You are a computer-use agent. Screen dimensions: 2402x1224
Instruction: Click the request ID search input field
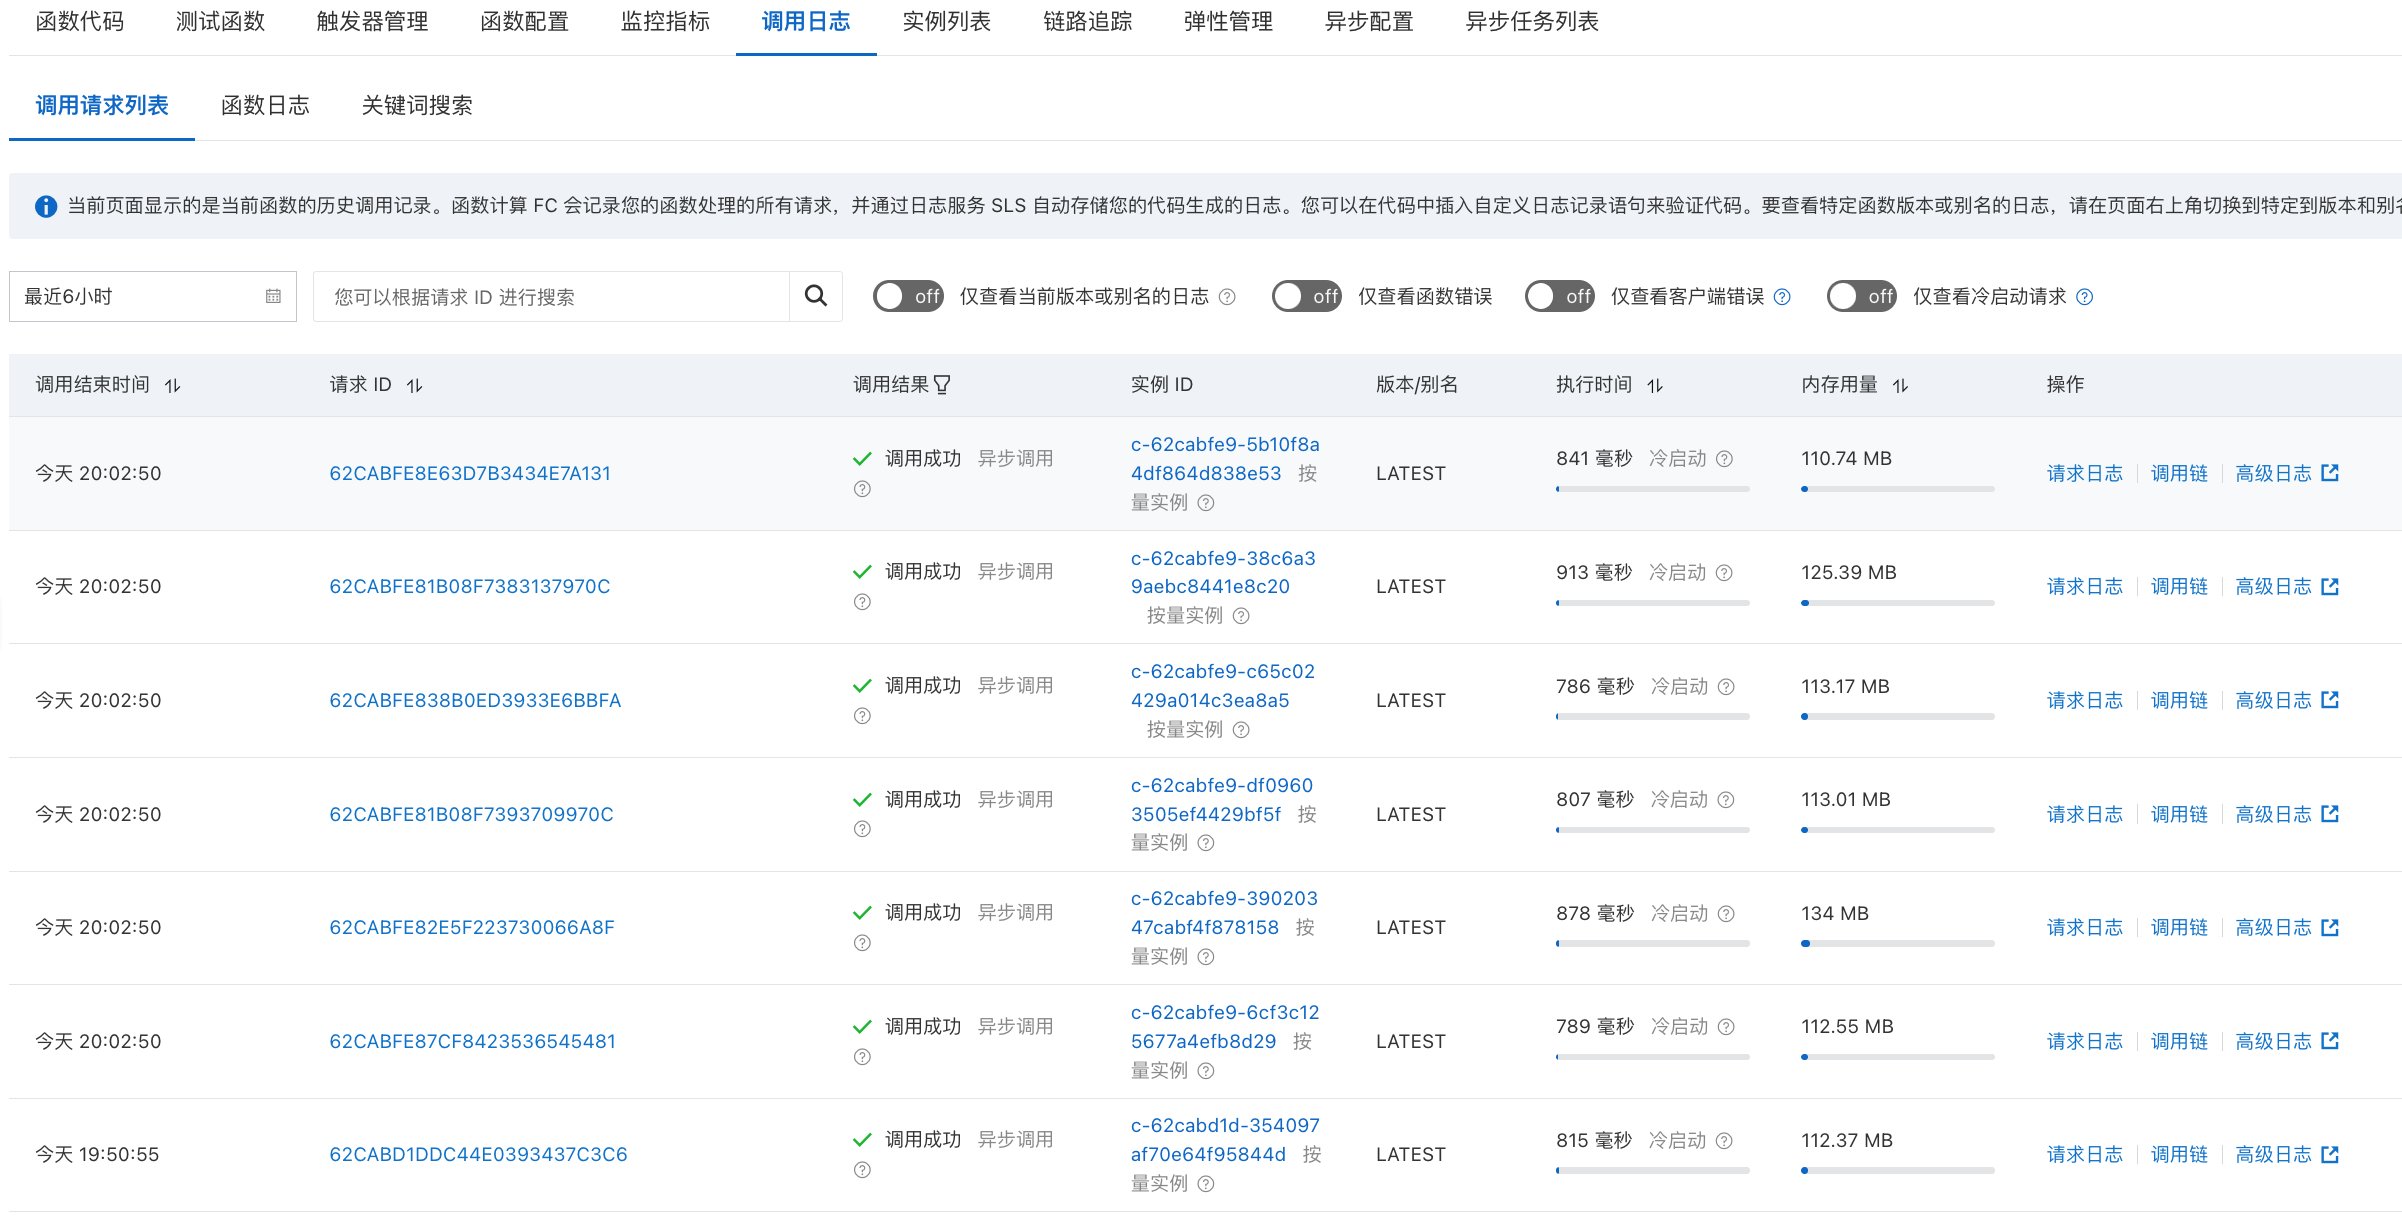(x=552, y=296)
